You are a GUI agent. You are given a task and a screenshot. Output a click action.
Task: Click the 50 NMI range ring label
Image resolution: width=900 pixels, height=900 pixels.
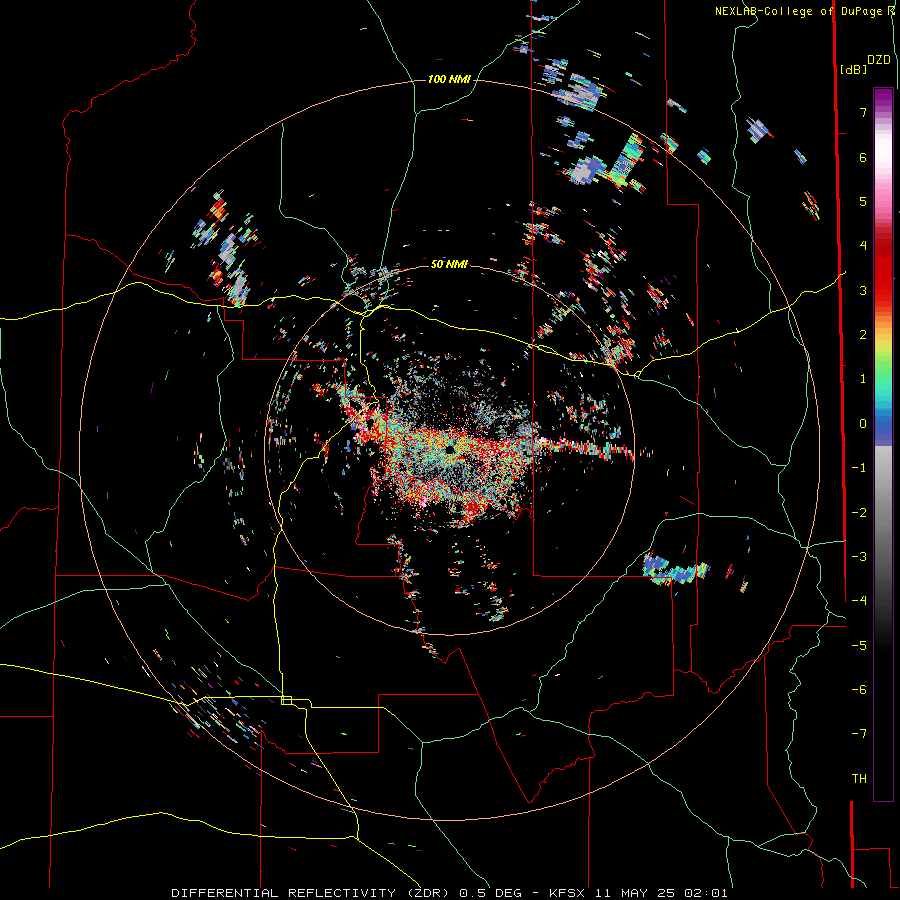click(x=449, y=264)
